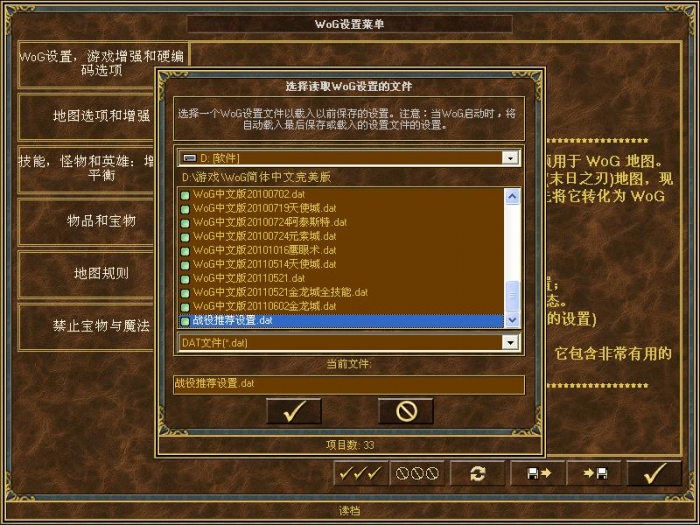
Task: Open the D: [软件] drive combo box
Action: [x=349, y=158]
